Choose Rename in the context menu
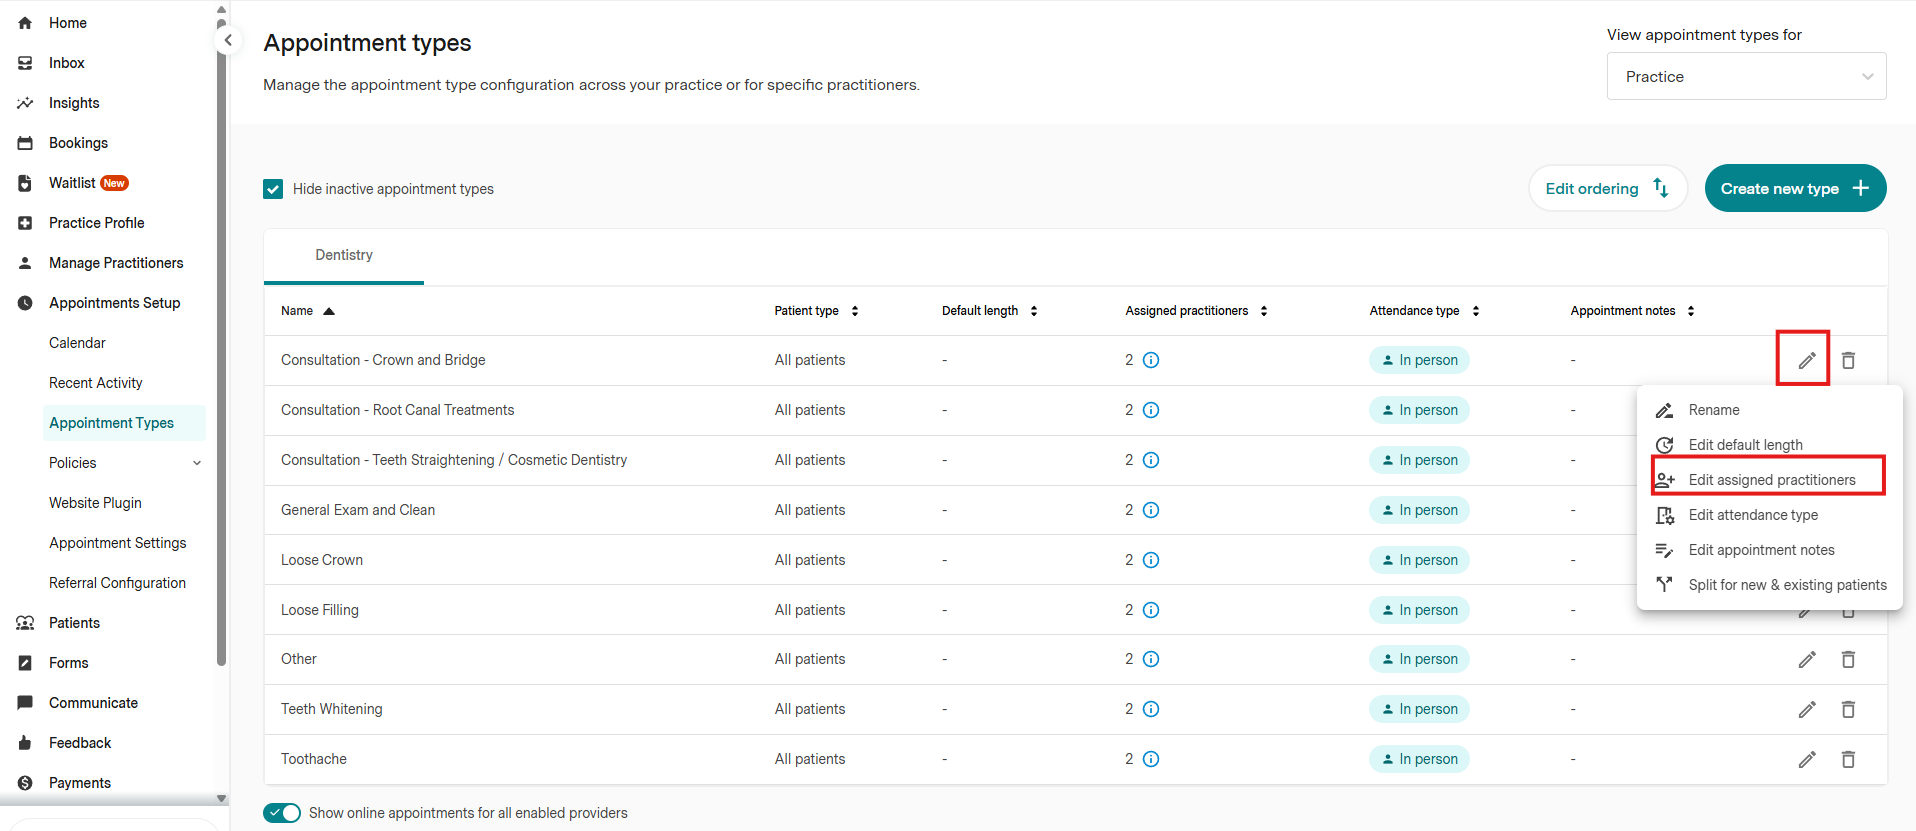 [x=1713, y=410]
